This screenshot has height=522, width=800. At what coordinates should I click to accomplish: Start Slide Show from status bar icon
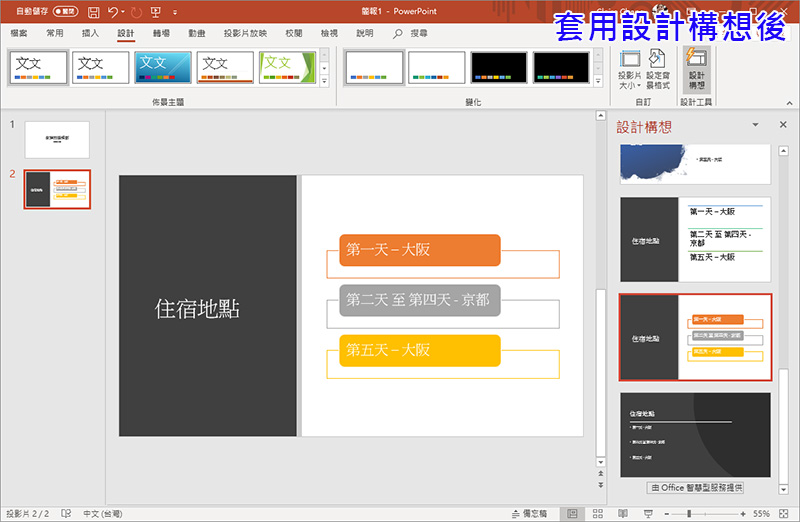pos(648,513)
